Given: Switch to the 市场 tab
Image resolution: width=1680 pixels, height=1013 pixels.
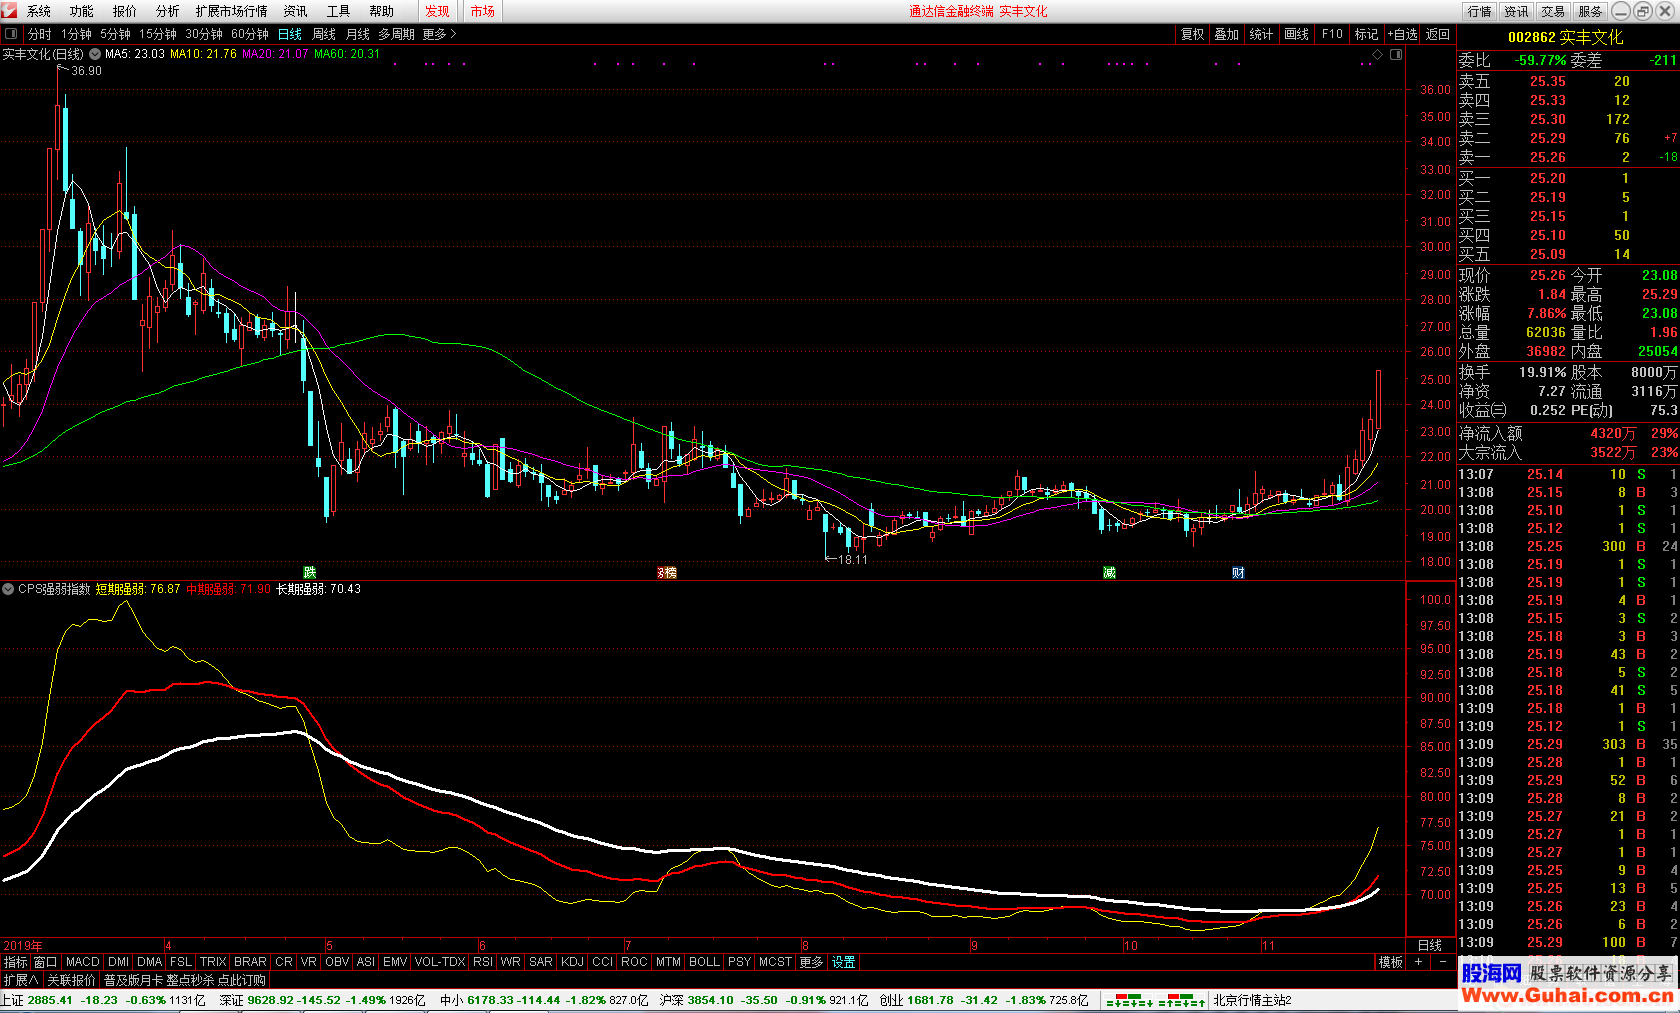Looking at the screenshot, I should tap(483, 11).
